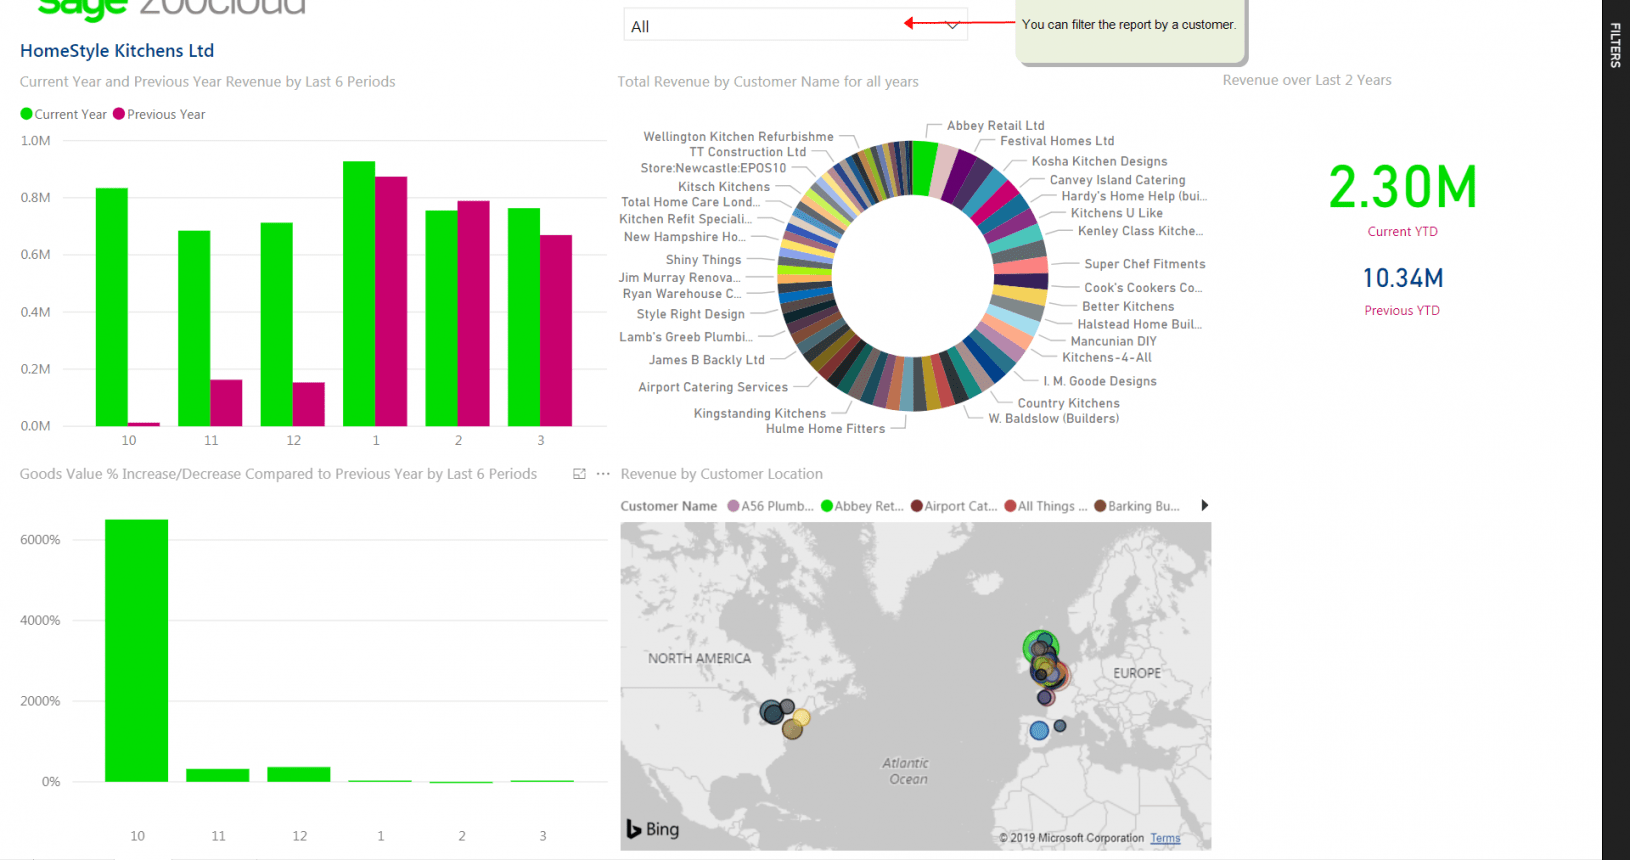The image size is (1630, 860).
Task: Select All Things... in map legend
Action: pos(1046,506)
